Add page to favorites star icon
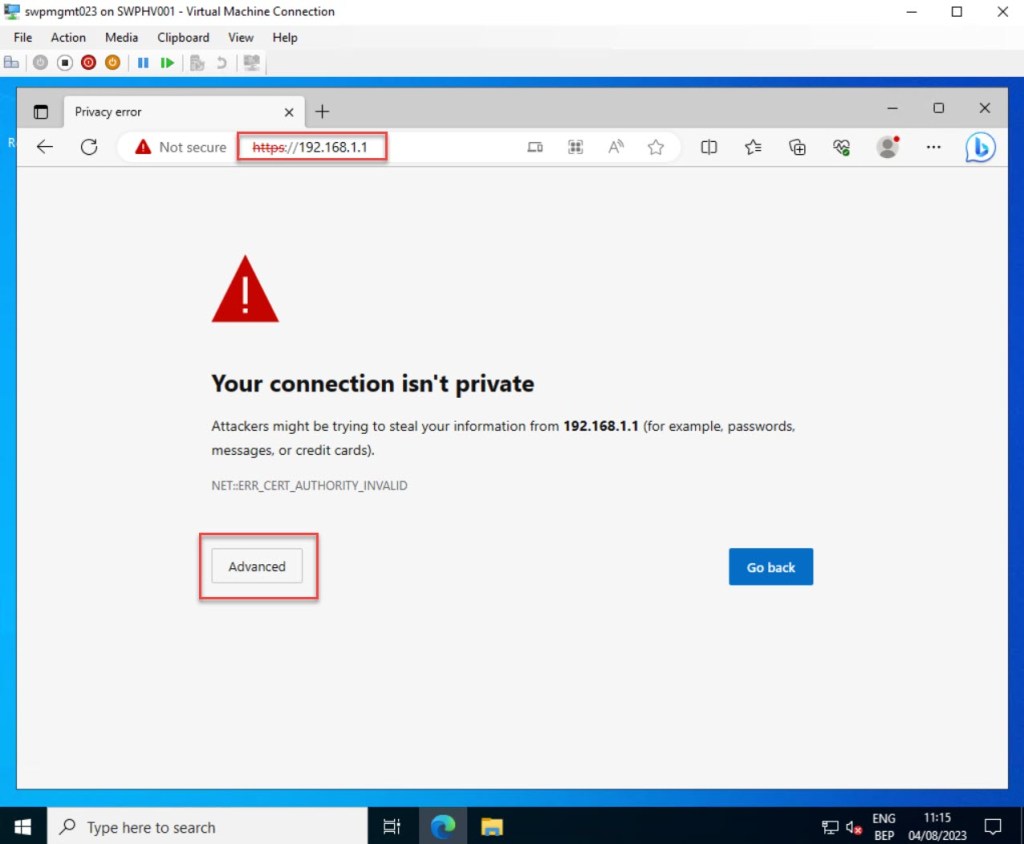1024x844 pixels. 656,147
